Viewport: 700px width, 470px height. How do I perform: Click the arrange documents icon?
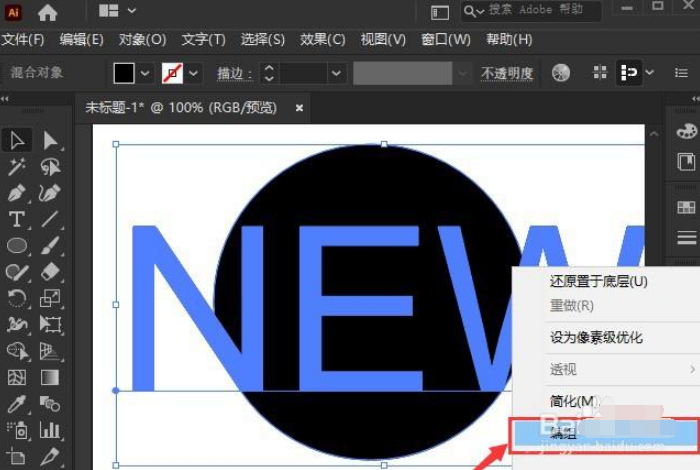[108, 11]
